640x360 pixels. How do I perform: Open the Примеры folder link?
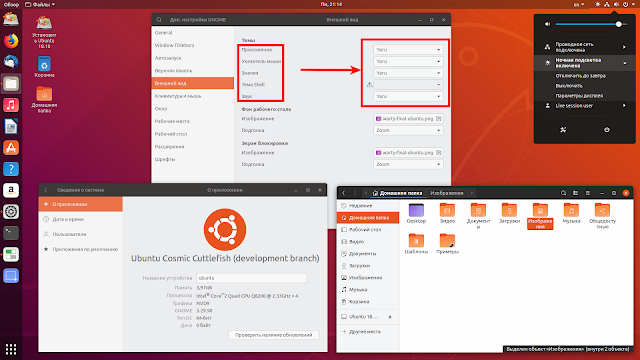point(447,244)
